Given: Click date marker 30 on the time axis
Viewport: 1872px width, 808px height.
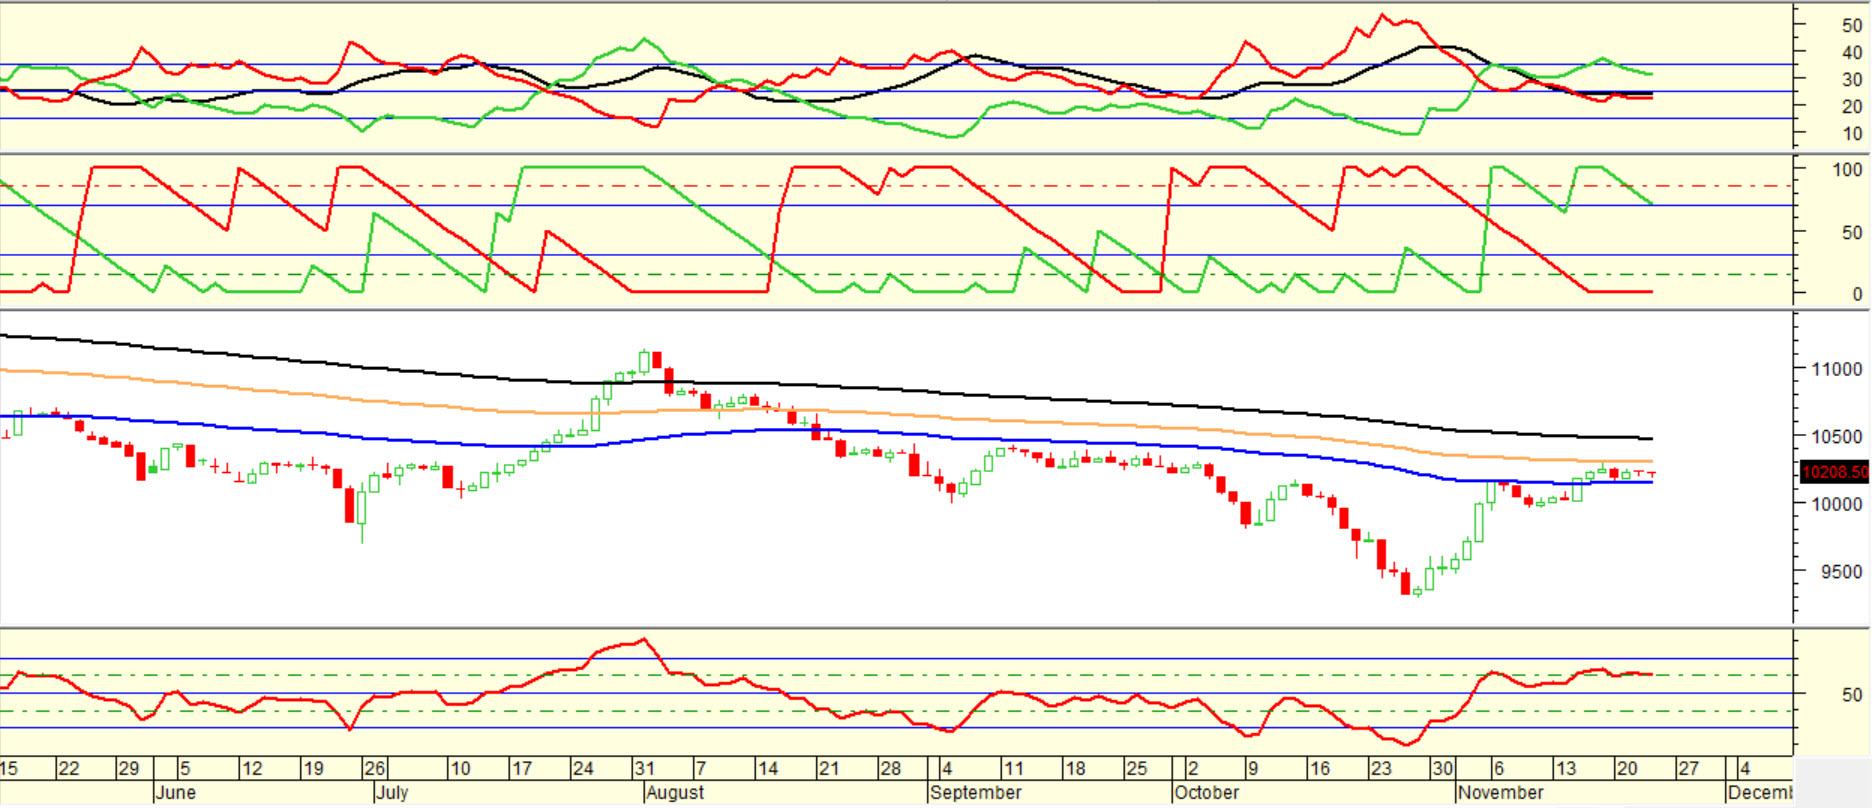Looking at the screenshot, I should coord(1442,769).
